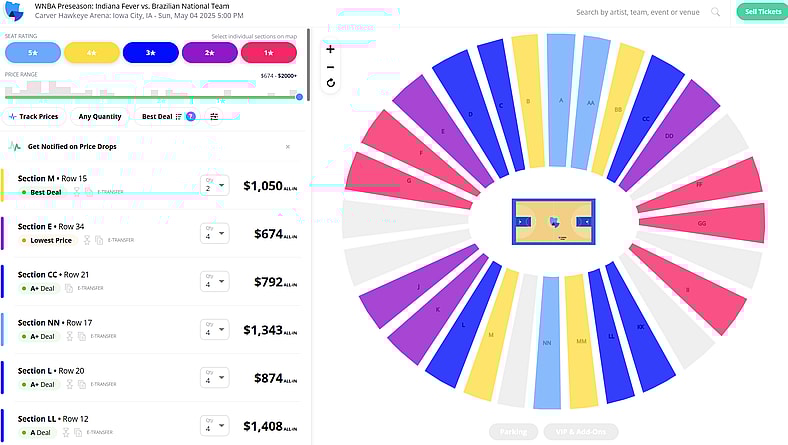This screenshot has width=788, height=445.
Task: Click the price drops chart icon
Action: pyautogui.click(x=15, y=146)
